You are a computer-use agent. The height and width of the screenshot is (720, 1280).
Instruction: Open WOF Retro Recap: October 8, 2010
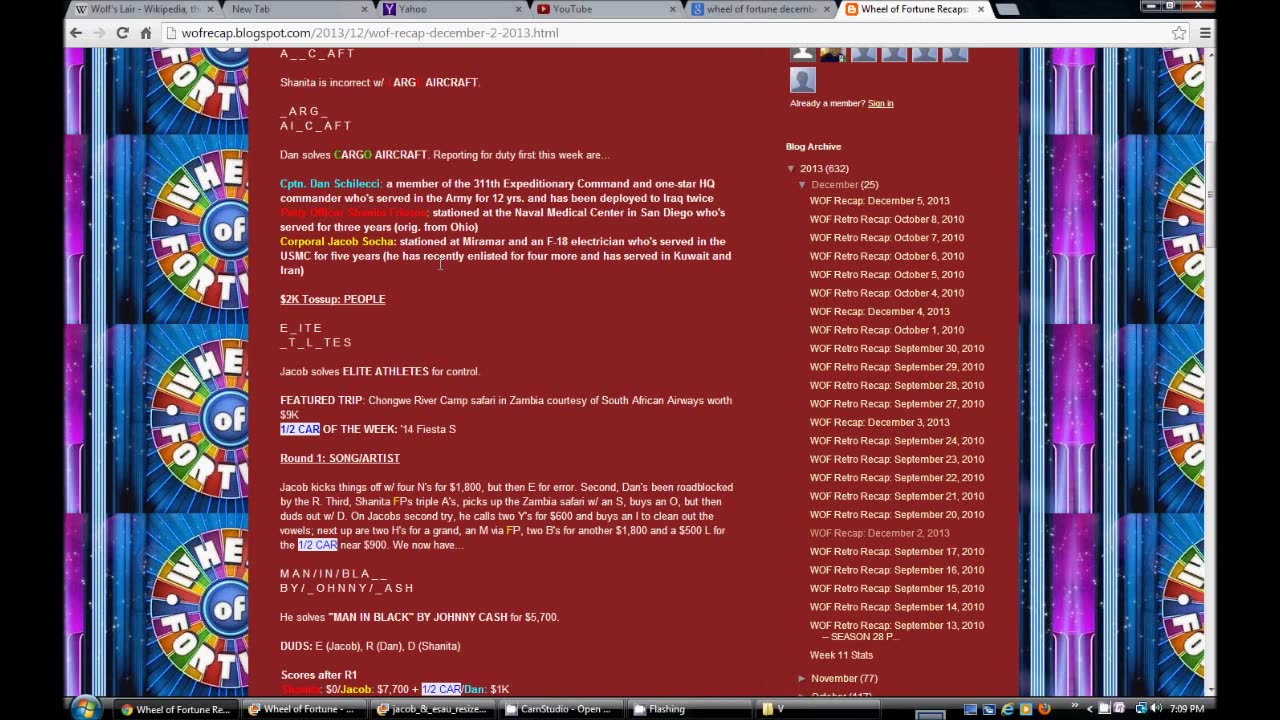[x=887, y=219]
